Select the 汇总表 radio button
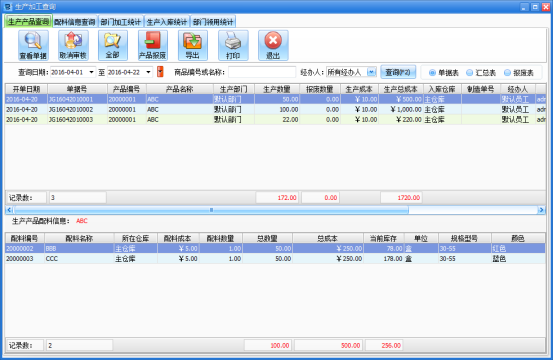The width and height of the screenshot is (553, 360). tap(469, 73)
